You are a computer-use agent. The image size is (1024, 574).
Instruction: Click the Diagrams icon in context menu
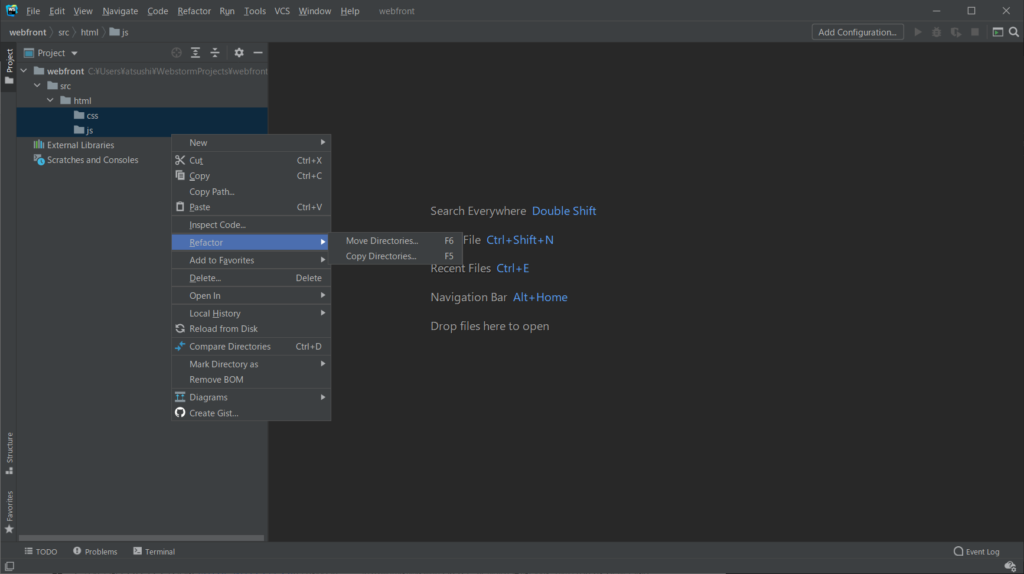[x=180, y=397]
